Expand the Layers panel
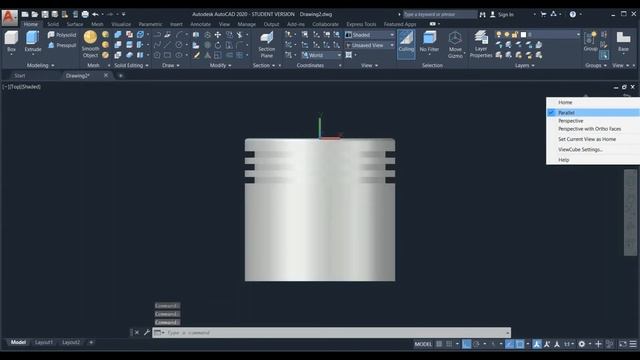 (524, 65)
